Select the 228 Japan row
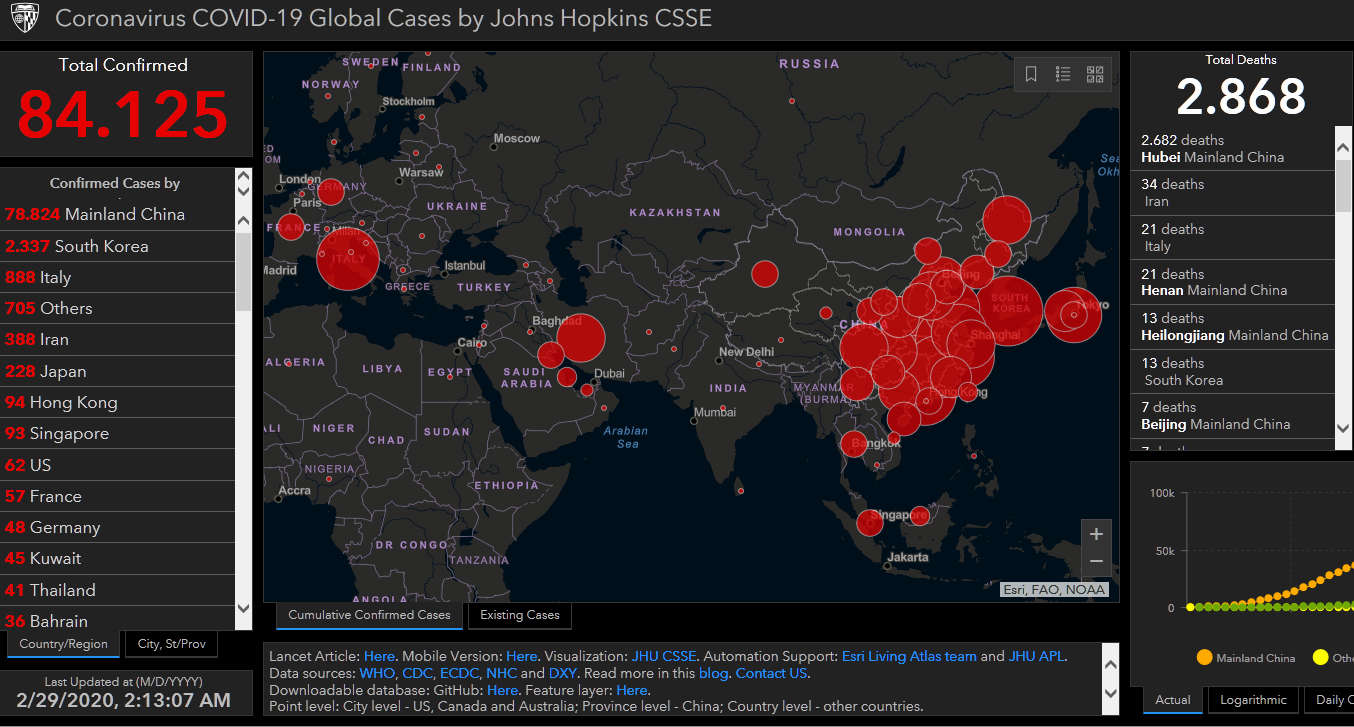 (x=117, y=371)
